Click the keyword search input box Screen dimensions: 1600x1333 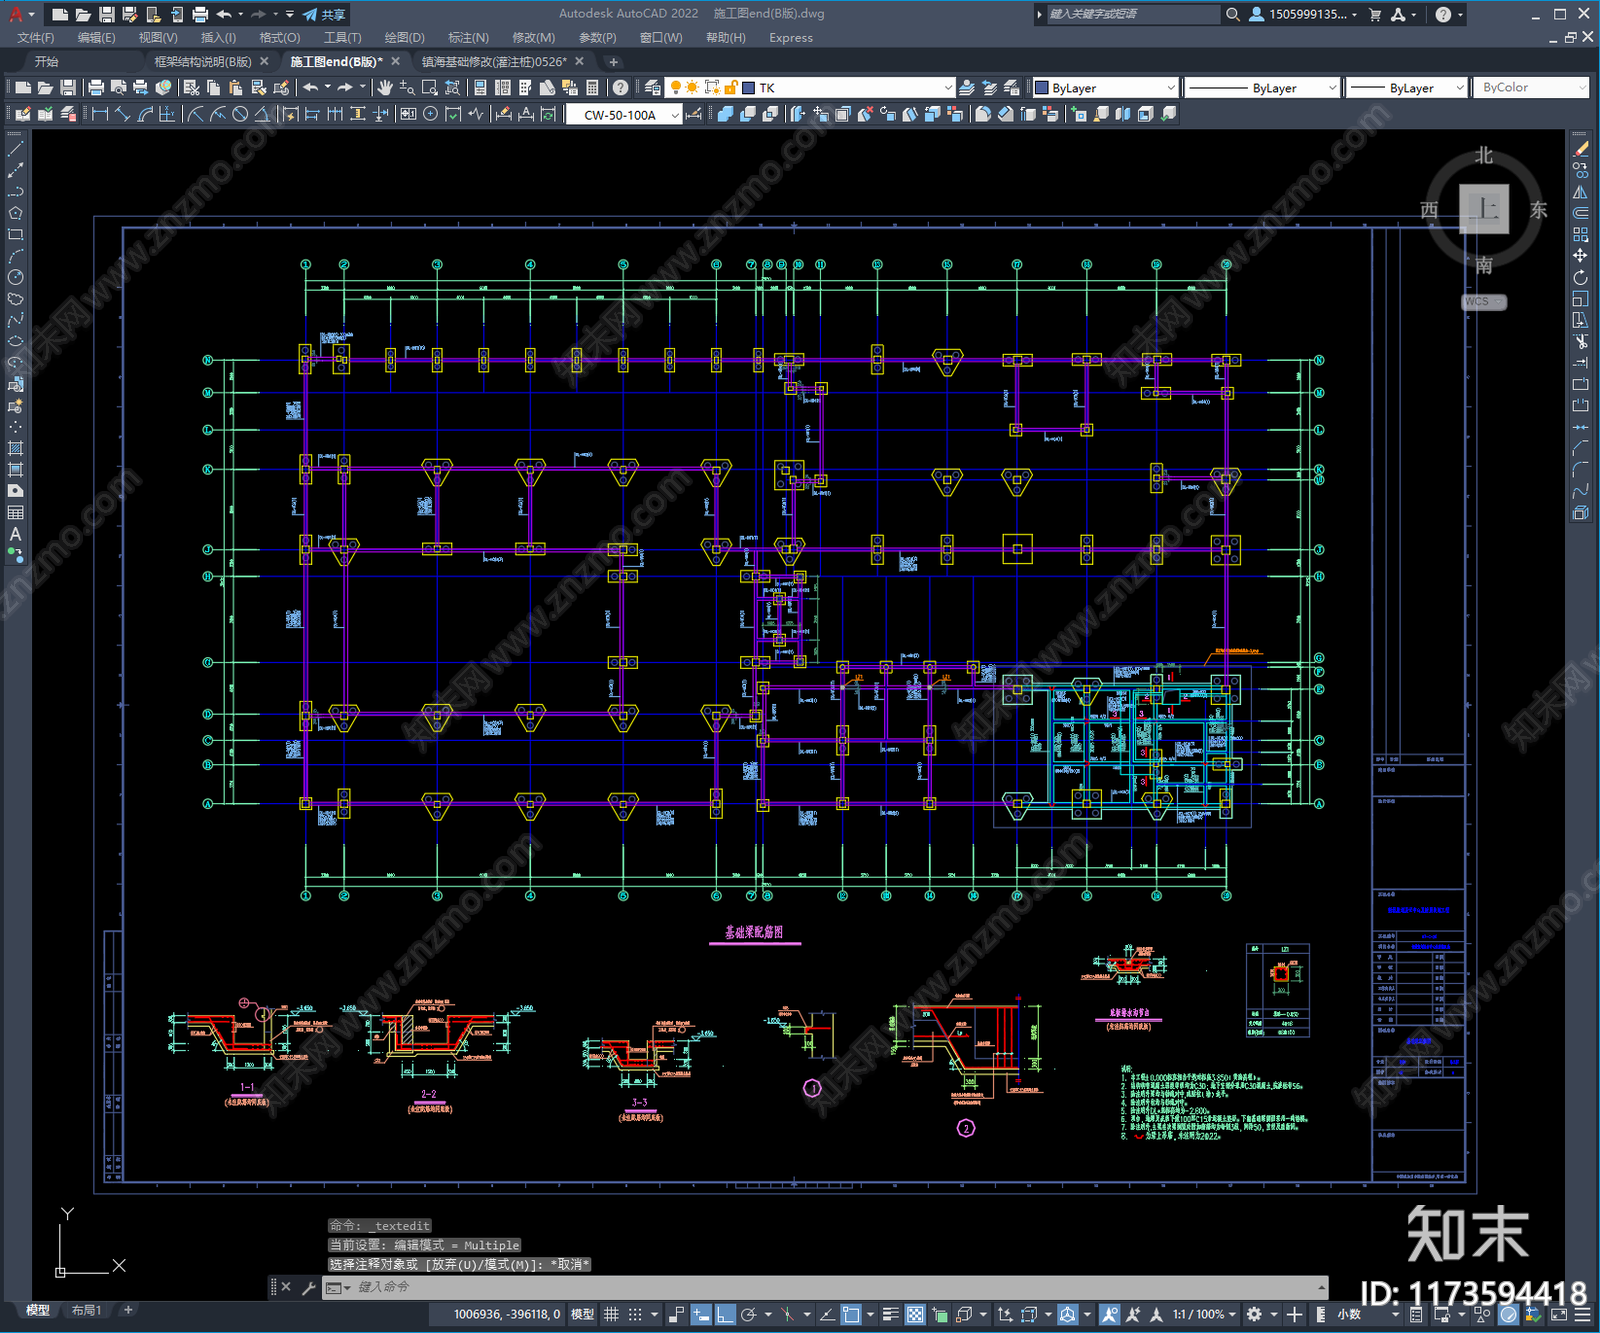(1132, 14)
